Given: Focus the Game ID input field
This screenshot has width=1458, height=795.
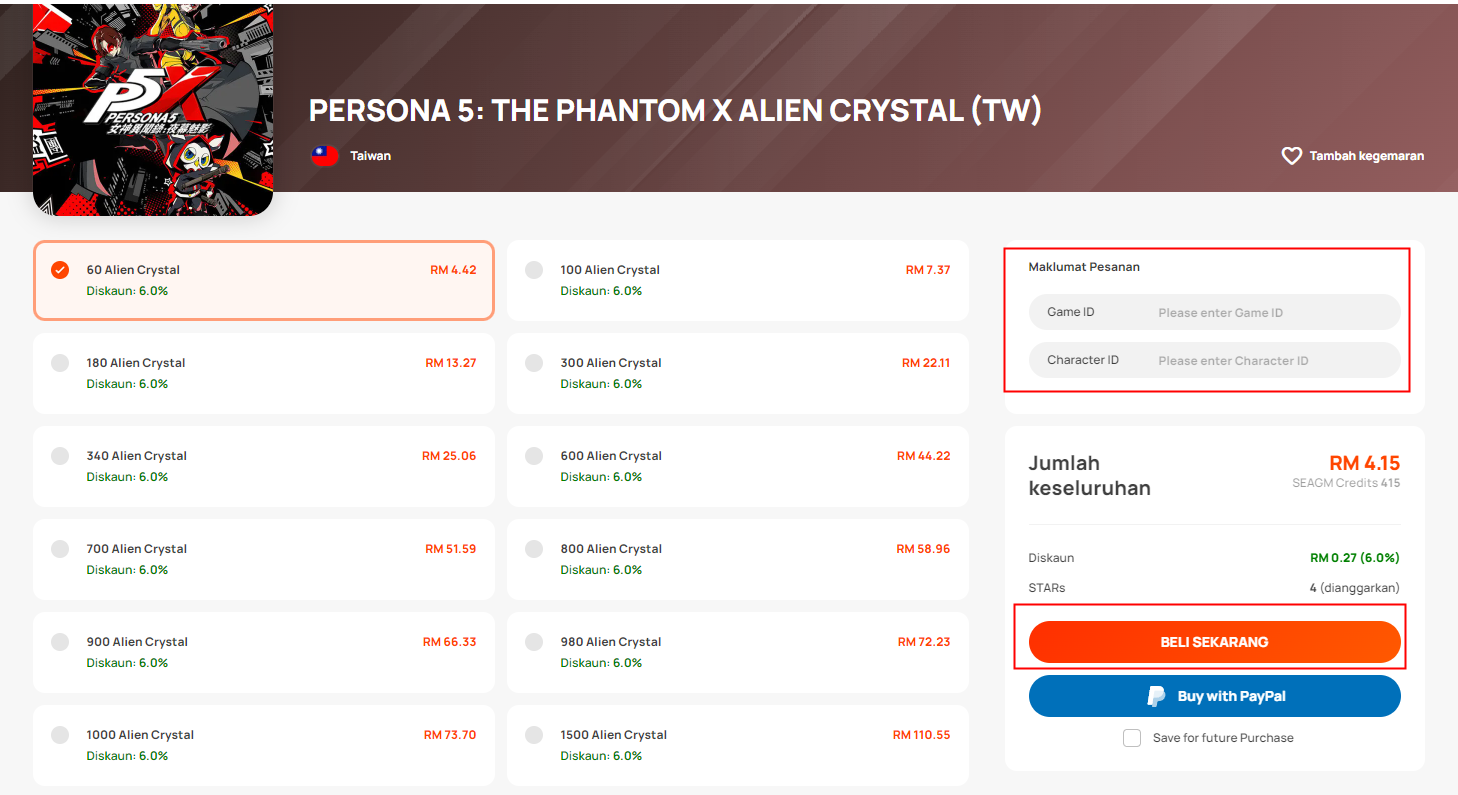Looking at the screenshot, I should [x=1214, y=312].
